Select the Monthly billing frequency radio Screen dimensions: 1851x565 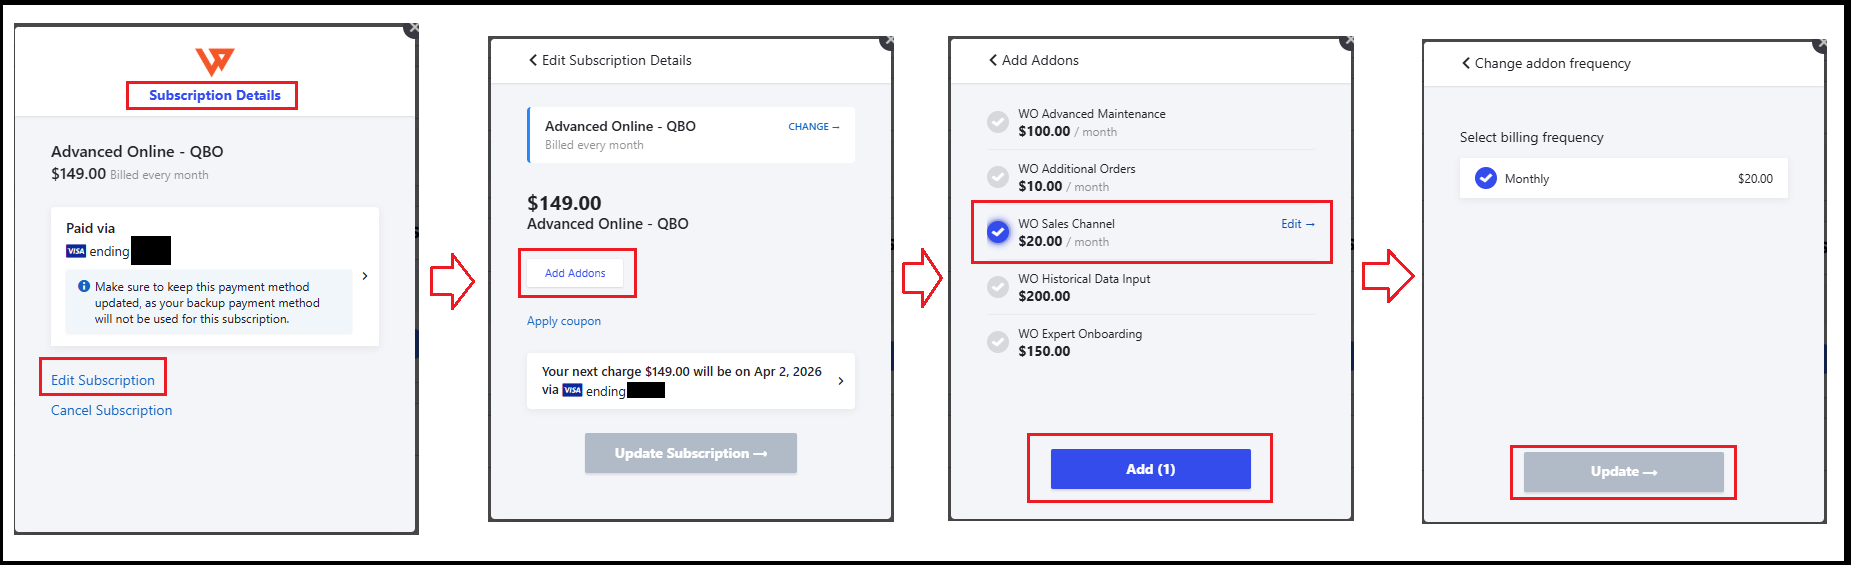coord(1486,179)
